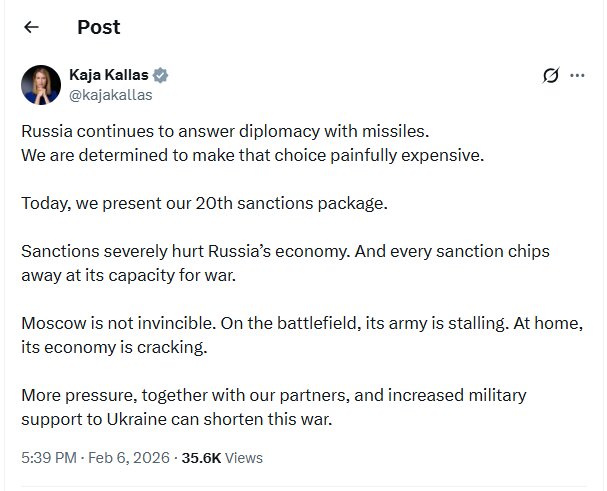Screen dimensions: 607x491
Task: Click the 5:39 PM timestamp link
Action: [46, 457]
